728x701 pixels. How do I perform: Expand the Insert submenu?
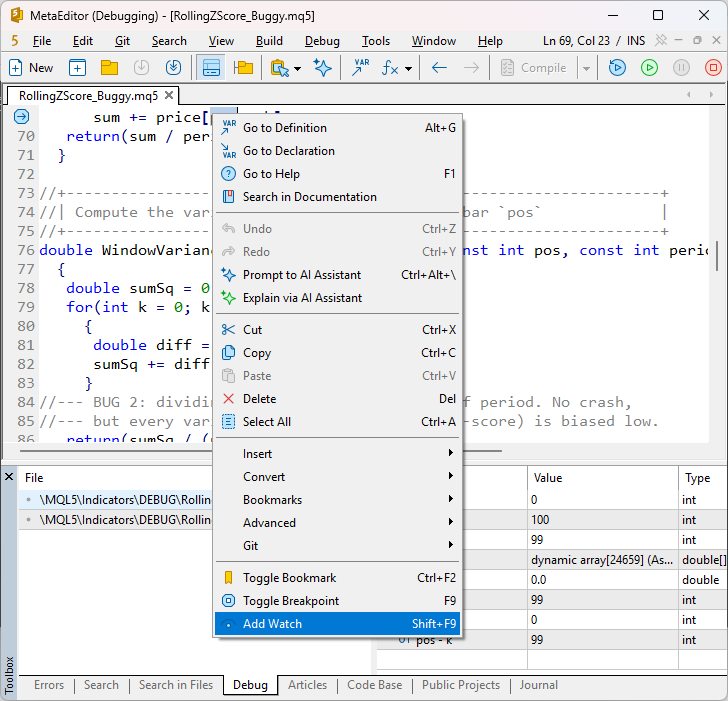[338, 454]
